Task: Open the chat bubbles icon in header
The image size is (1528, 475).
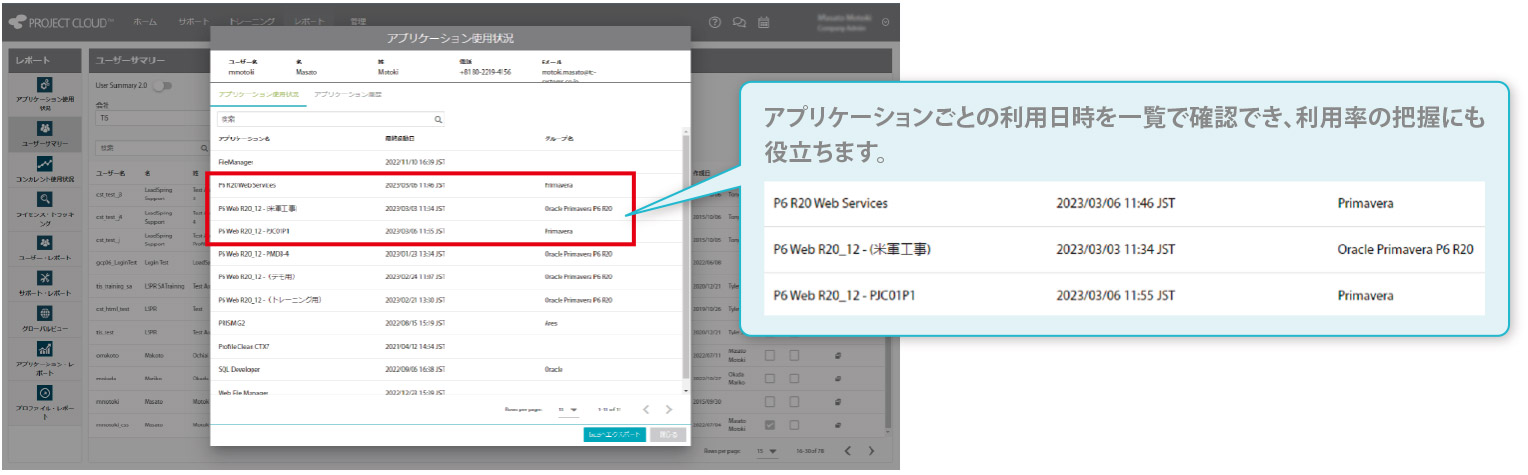Action: [739, 22]
